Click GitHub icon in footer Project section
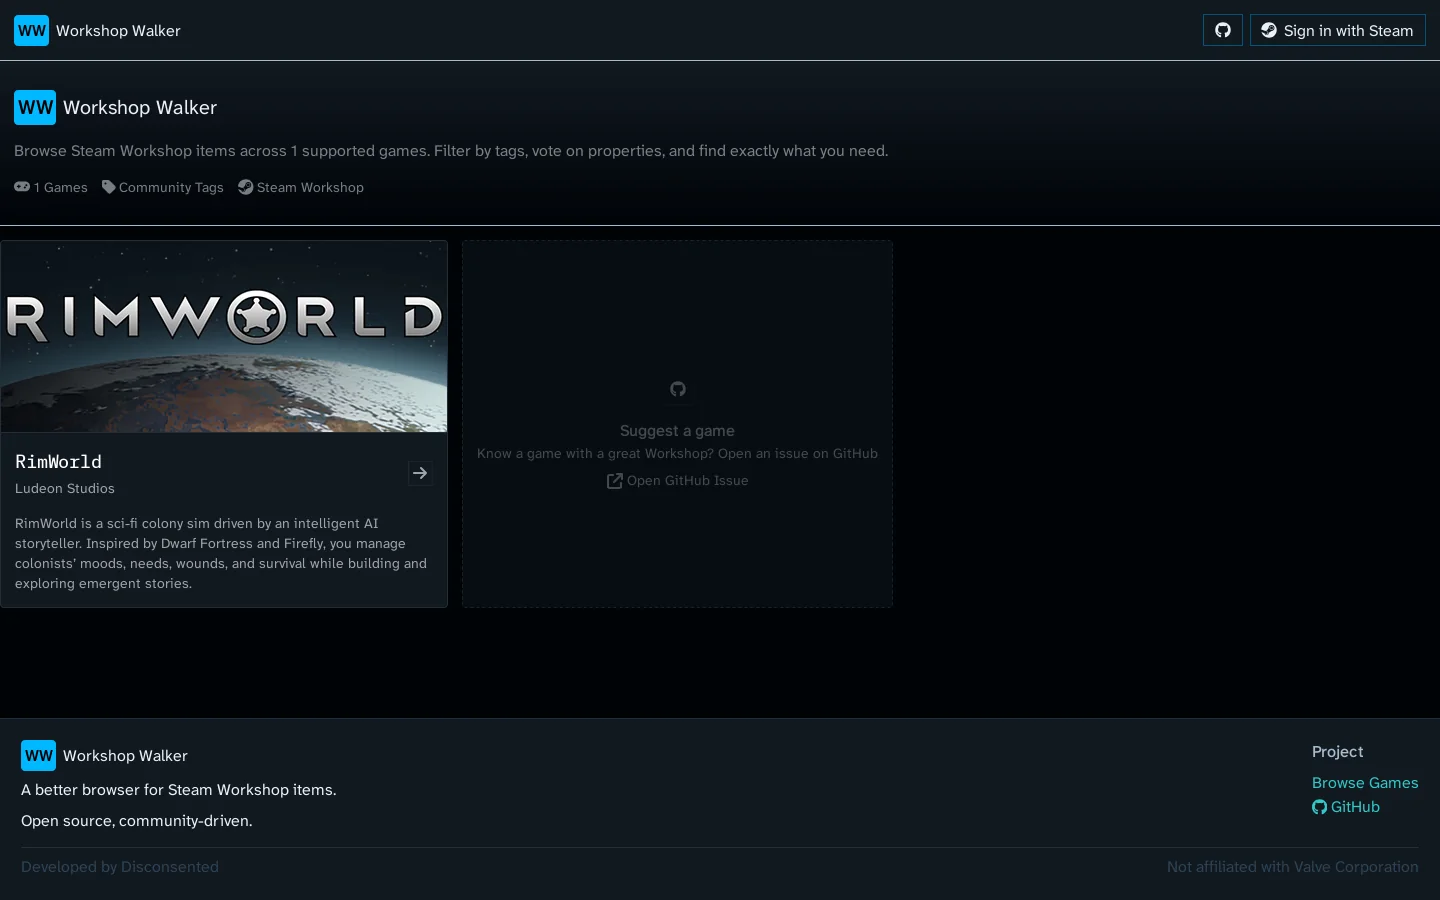 [x=1319, y=807]
